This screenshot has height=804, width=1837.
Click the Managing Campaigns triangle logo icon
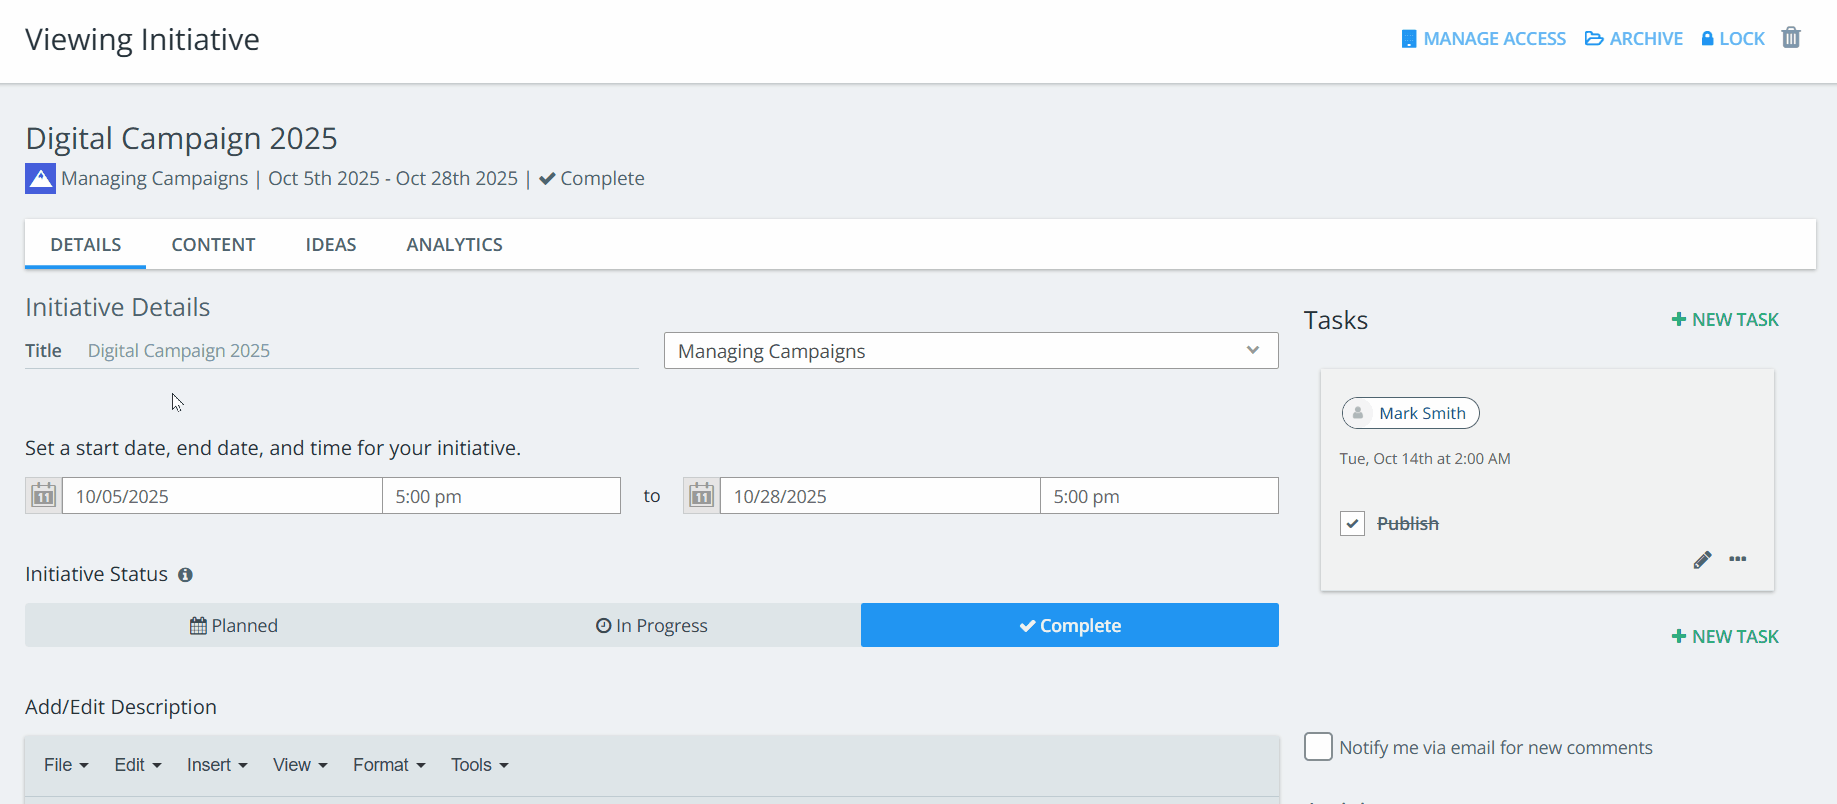pyautogui.click(x=40, y=179)
